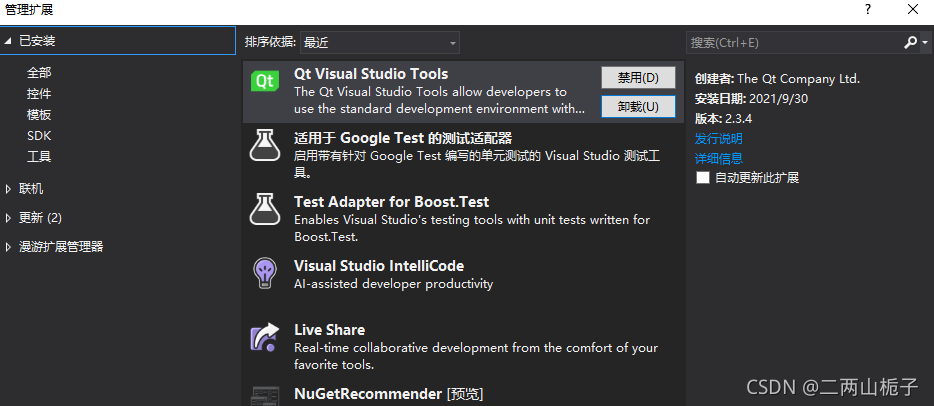
Task: Select the IntelliCode lightbulb icon
Action: pos(264,273)
